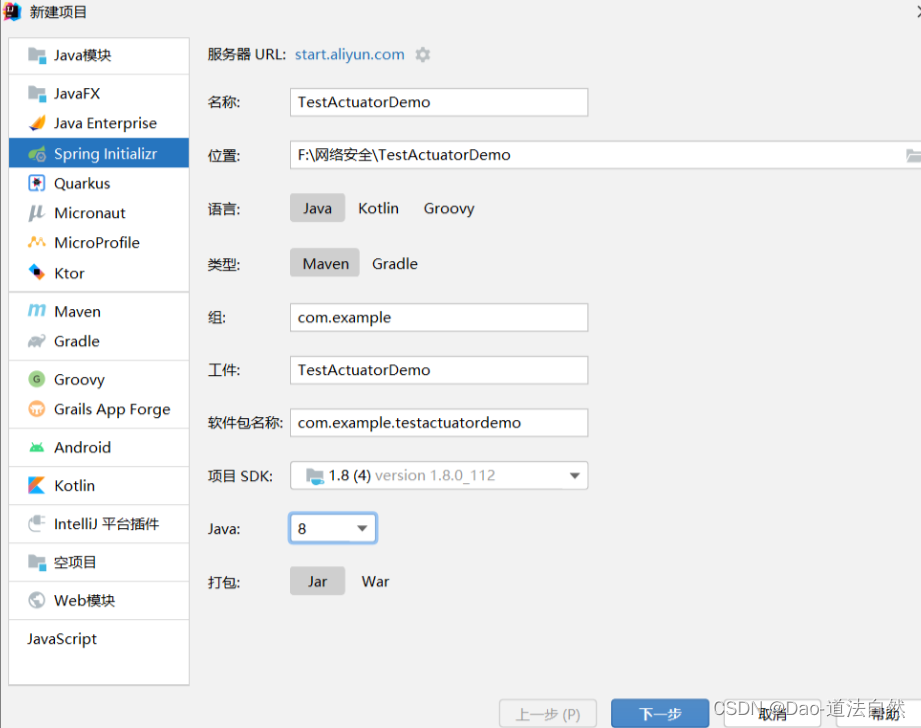921x728 pixels.
Task: Open the Java version dropdown
Action: [x=333, y=528]
